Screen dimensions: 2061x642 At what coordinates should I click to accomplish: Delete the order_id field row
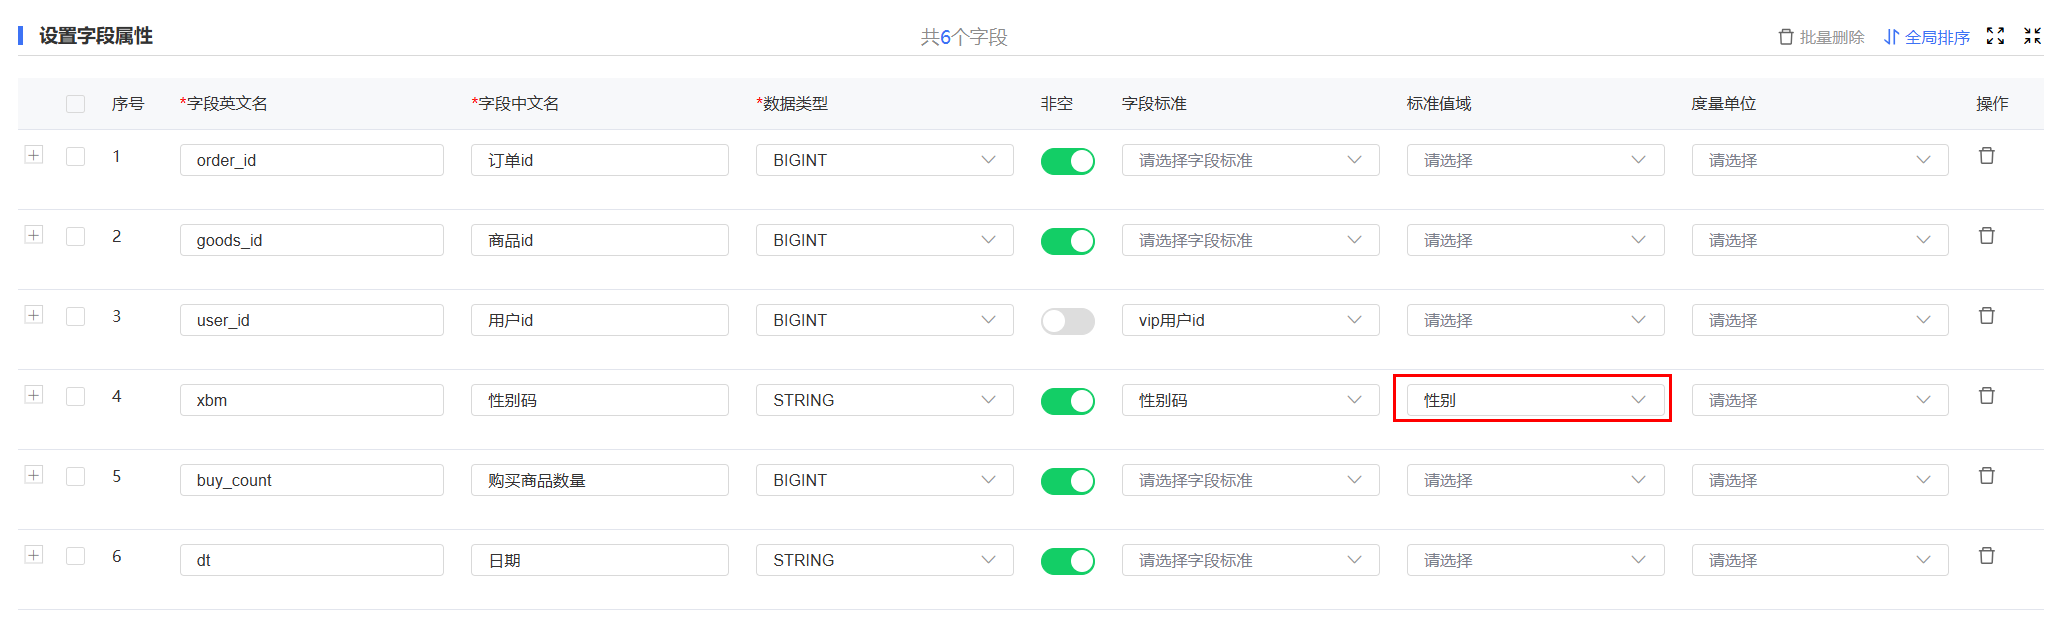click(x=1986, y=156)
